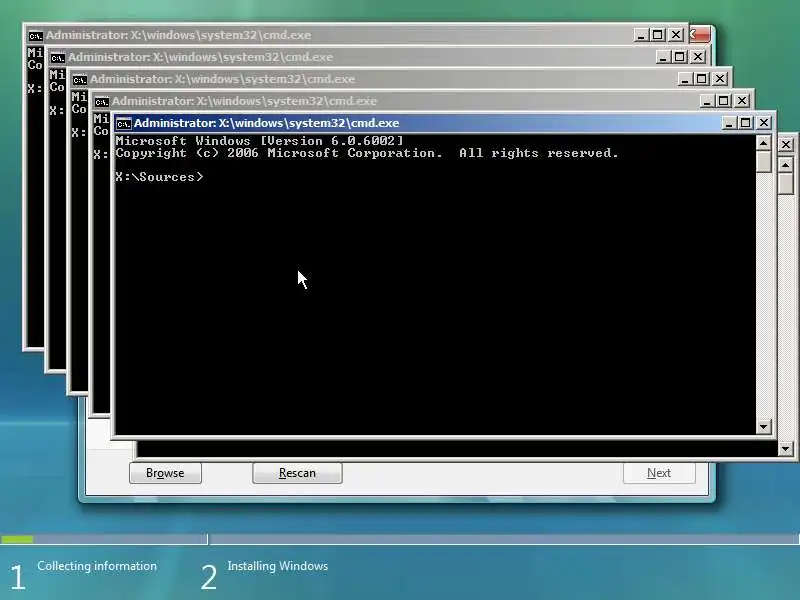Maximize the backmost cmd.exe window
The width and height of the screenshot is (800, 600).
658,35
